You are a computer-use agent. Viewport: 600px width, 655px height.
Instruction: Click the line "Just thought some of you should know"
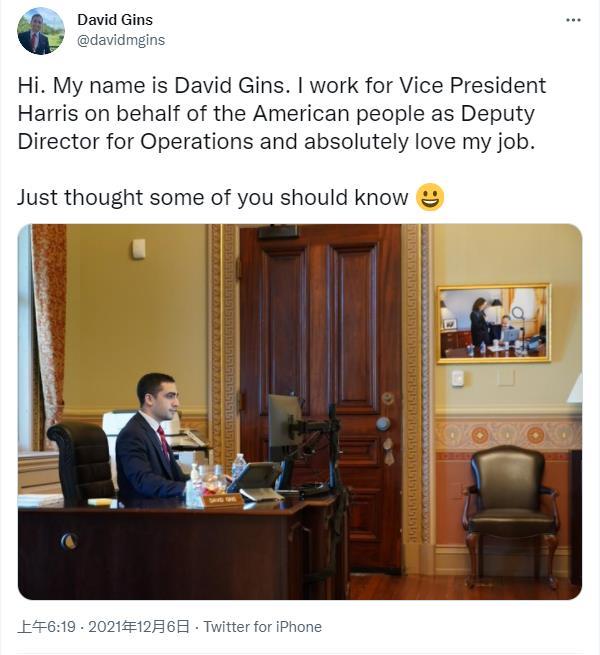click(212, 197)
